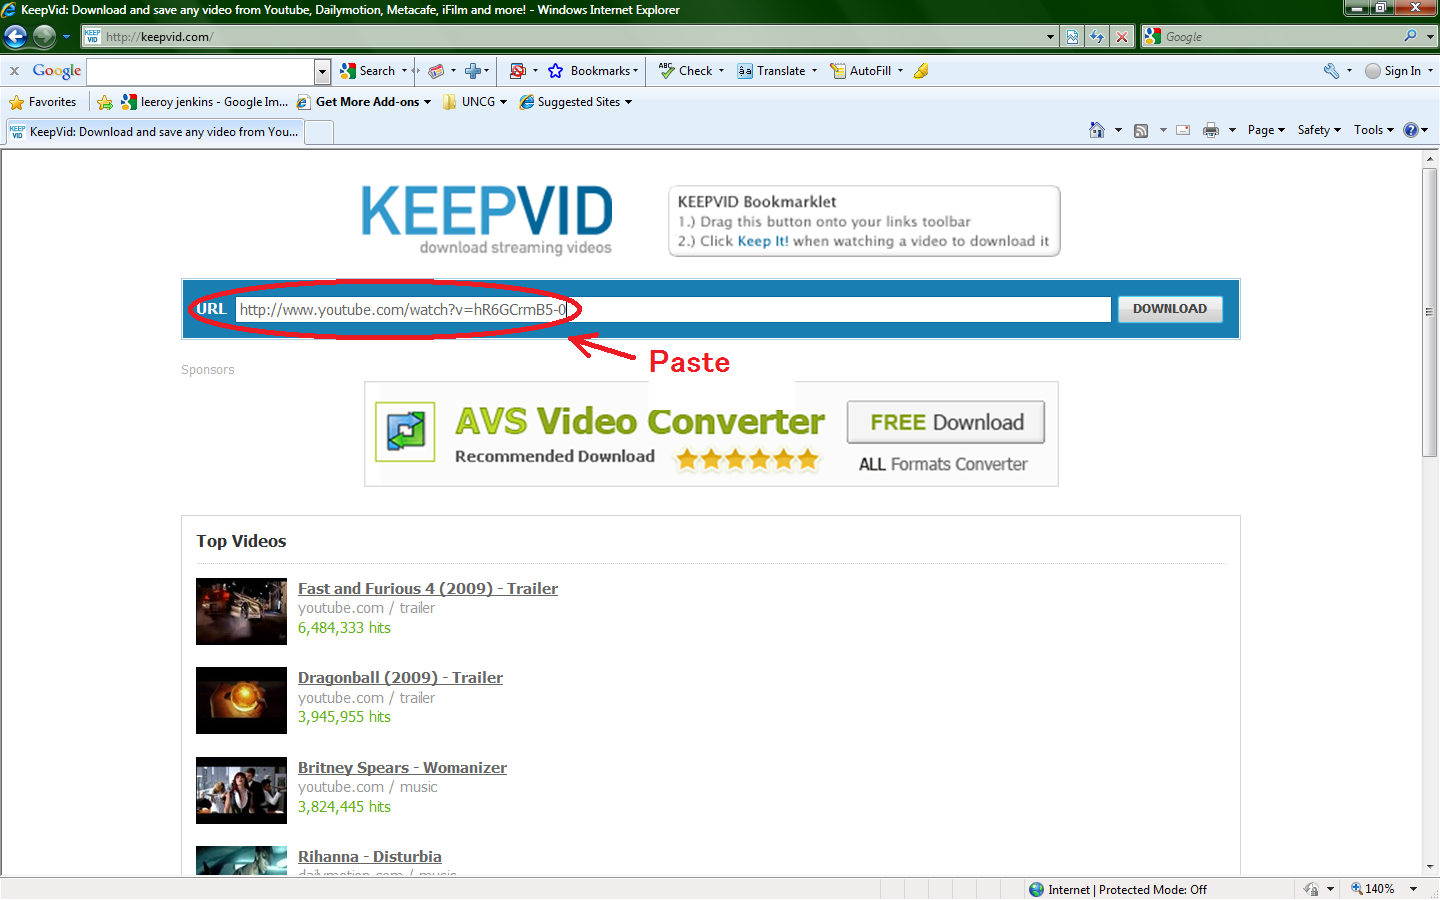
Task: Open leeroy jenkins Google Images favorite
Action: click(204, 102)
